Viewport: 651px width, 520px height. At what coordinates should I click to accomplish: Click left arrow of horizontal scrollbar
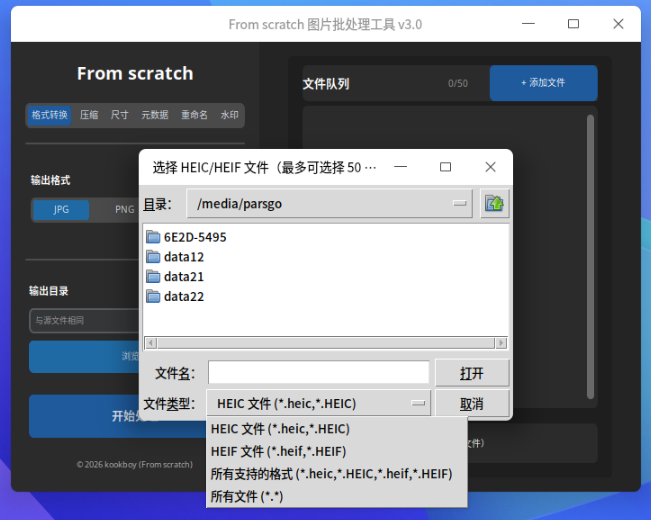151,343
